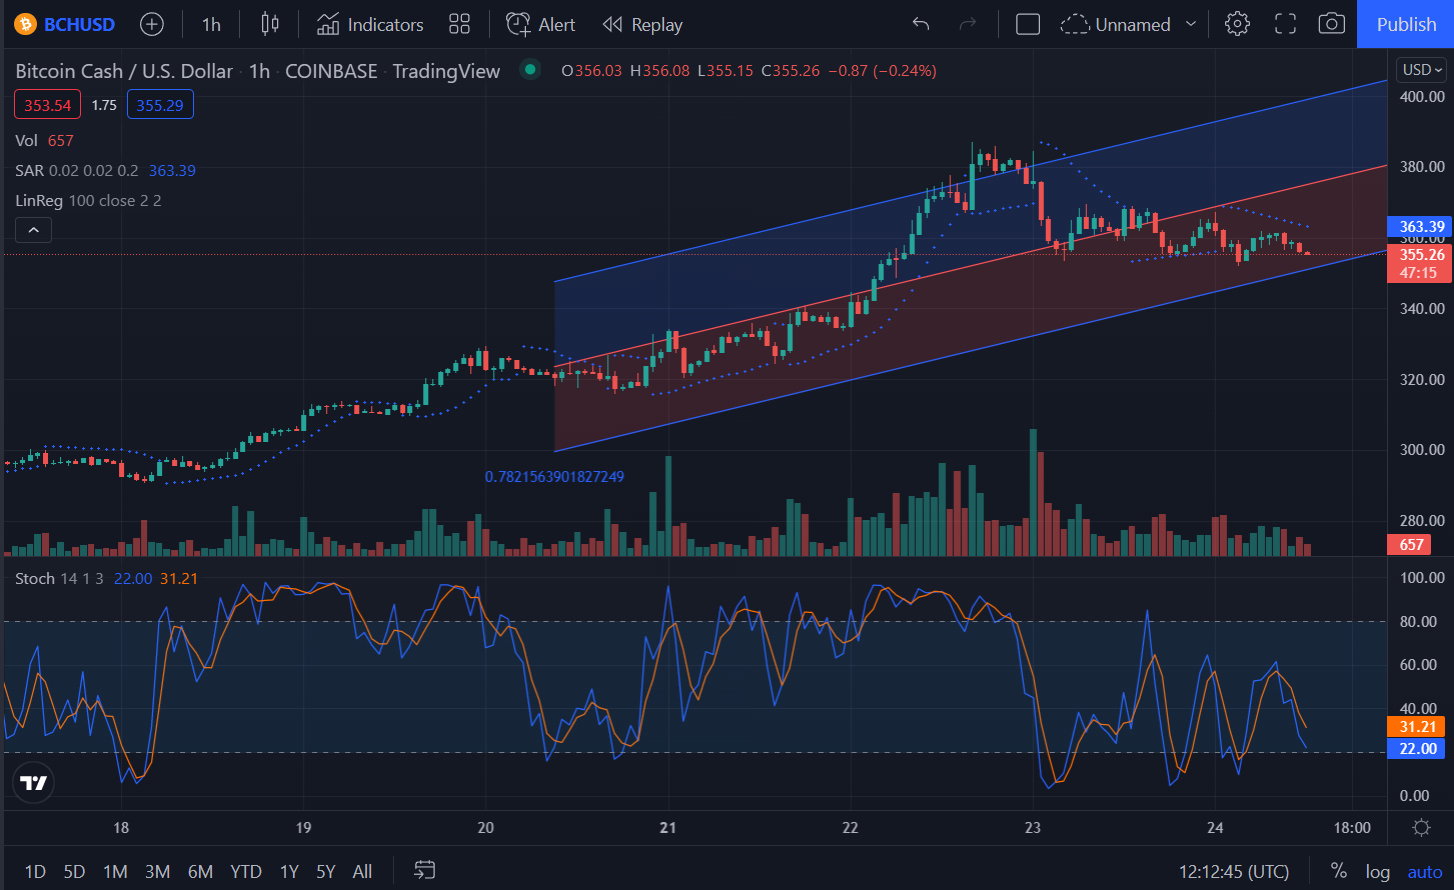This screenshot has height=890, width=1454.
Task: Set date range to 6M
Action: [200, 872]
